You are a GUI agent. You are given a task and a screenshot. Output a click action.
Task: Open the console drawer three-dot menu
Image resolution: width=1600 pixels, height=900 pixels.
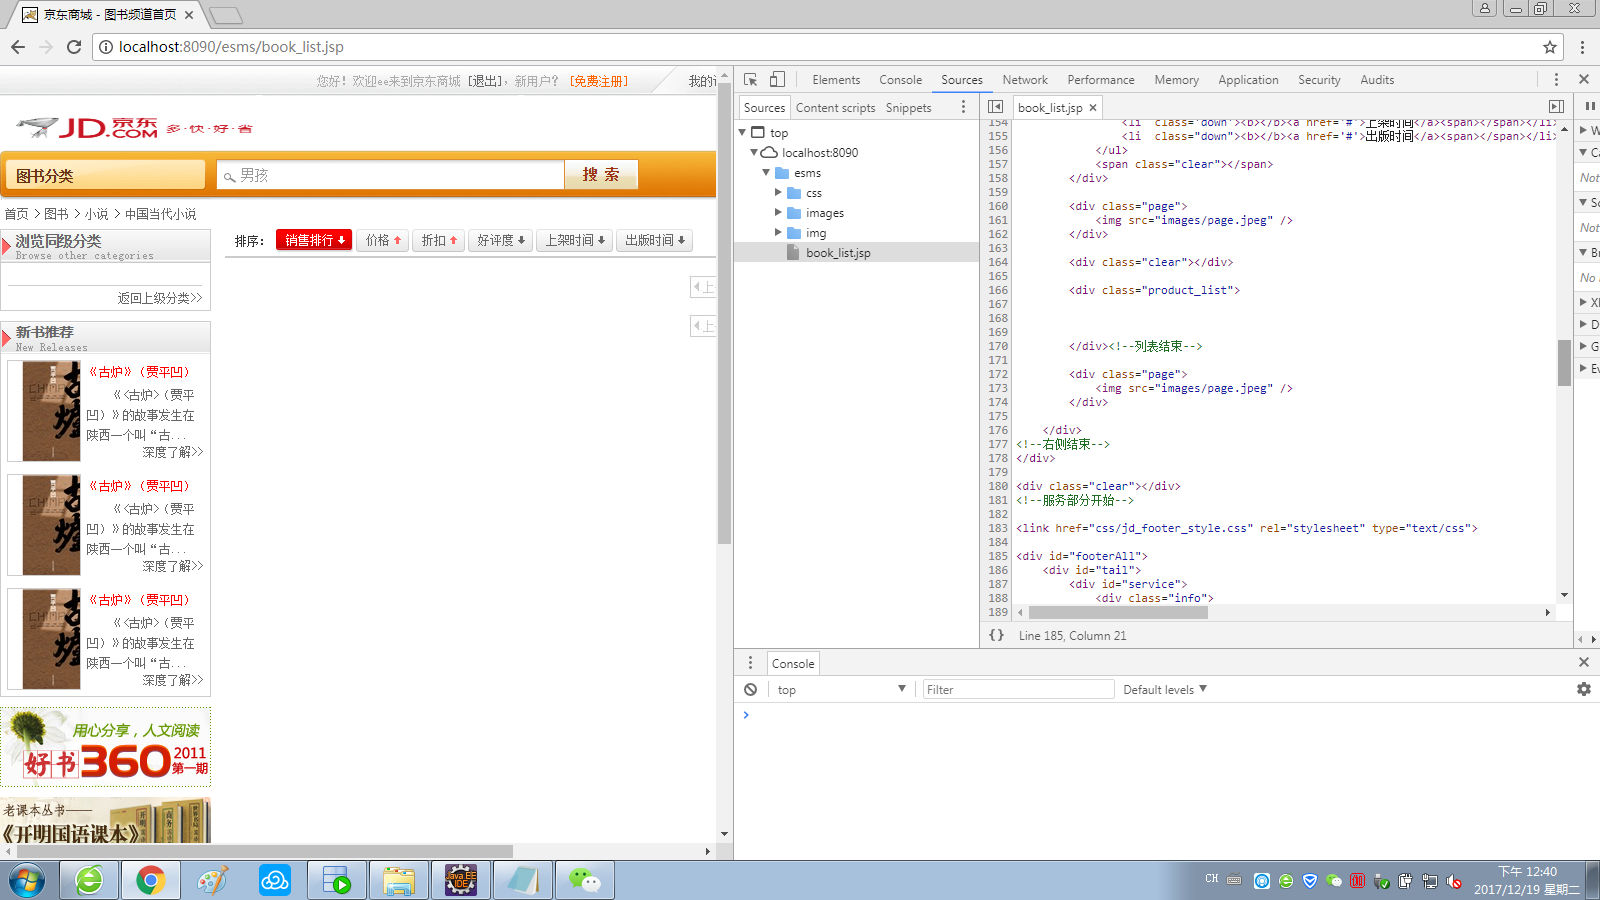750,663
